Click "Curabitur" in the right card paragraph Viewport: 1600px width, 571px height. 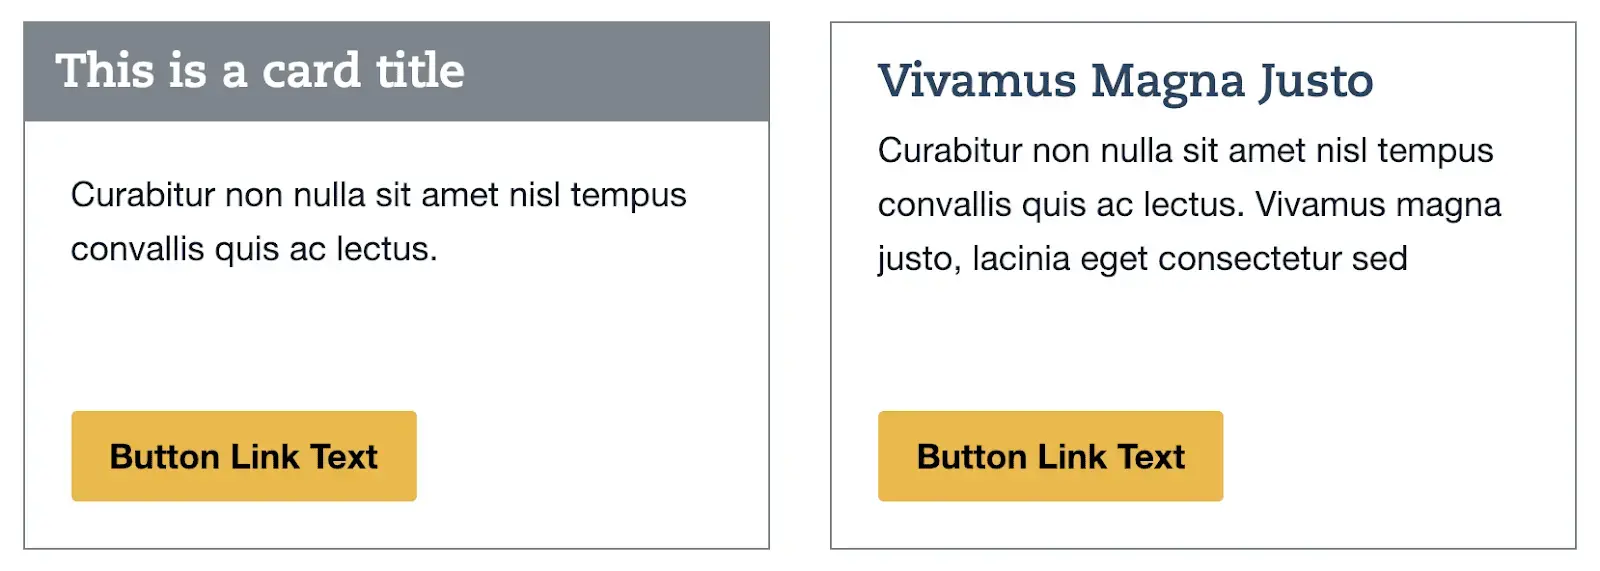[x=950, y=150]
